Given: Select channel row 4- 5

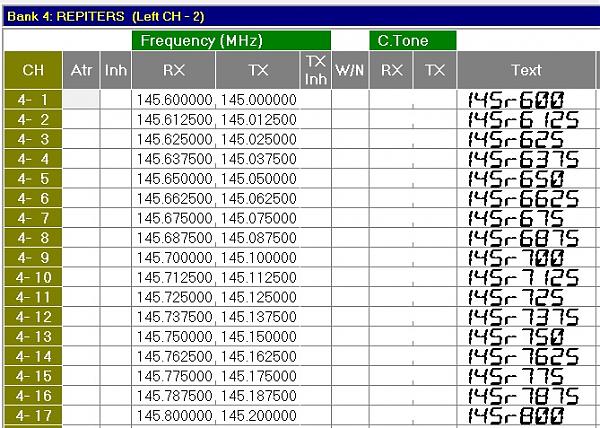Looking at the screenshot, I should coord(33,179).
